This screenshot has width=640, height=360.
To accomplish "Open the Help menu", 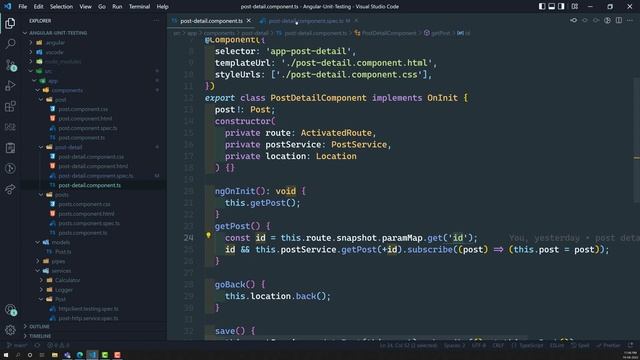I will (x=162, y=7).
